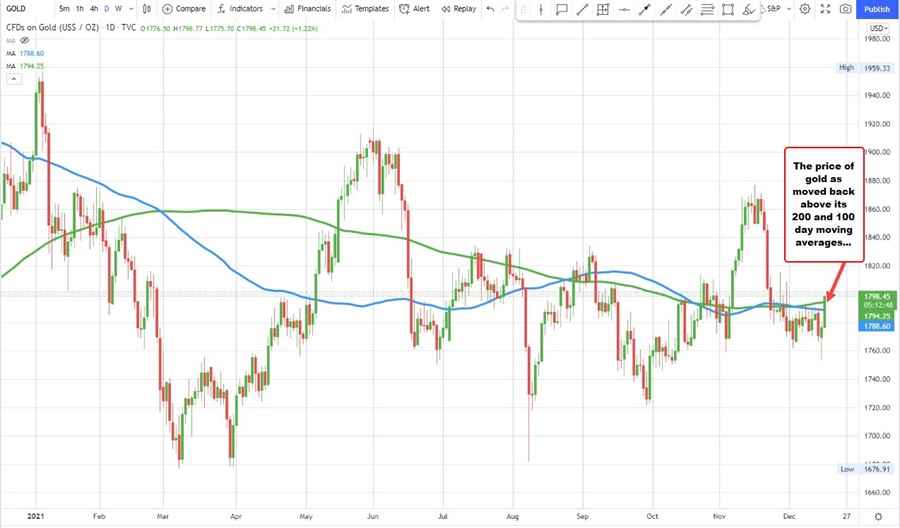Image resolution: width=900 pixels, height=528 pixels.
Task: Open the USD currency dropdown
Action: click(x=879, y=27)
